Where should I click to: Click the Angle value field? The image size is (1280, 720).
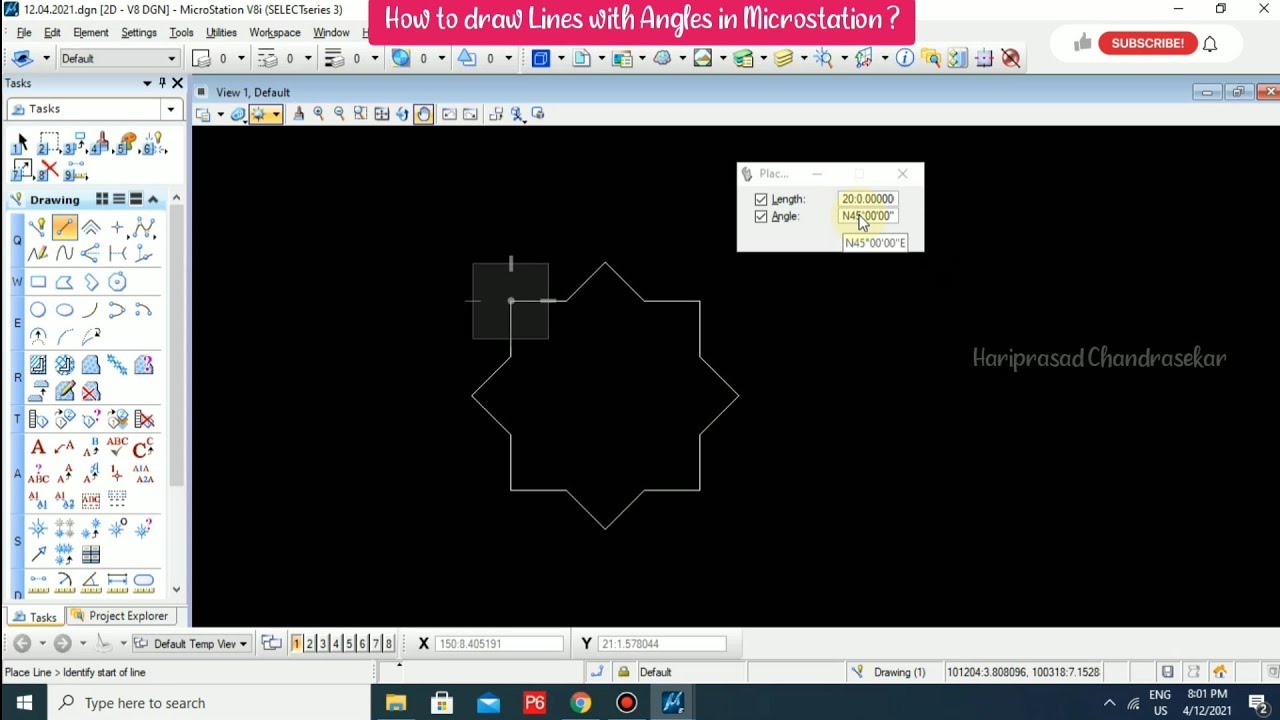tap(868, 216)
